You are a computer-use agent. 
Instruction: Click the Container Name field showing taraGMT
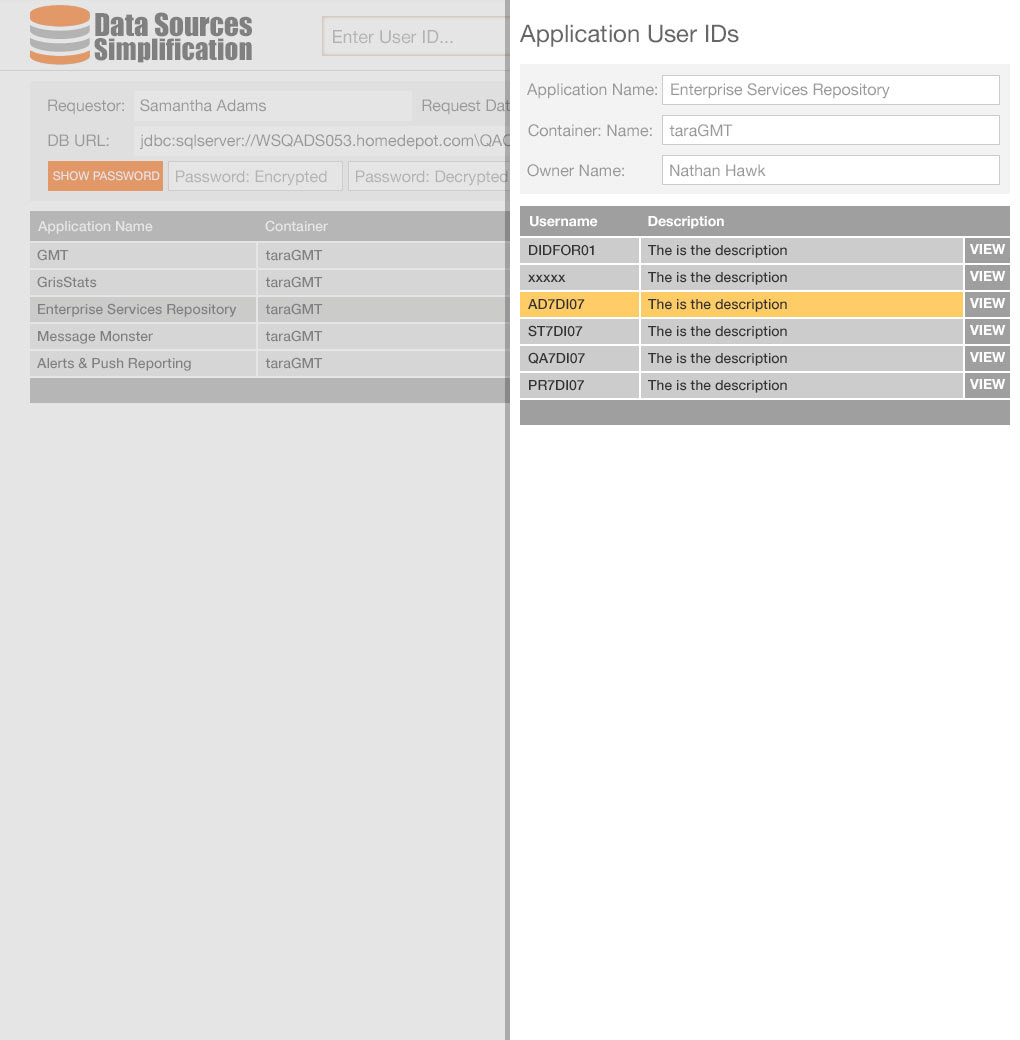point(830,130)
